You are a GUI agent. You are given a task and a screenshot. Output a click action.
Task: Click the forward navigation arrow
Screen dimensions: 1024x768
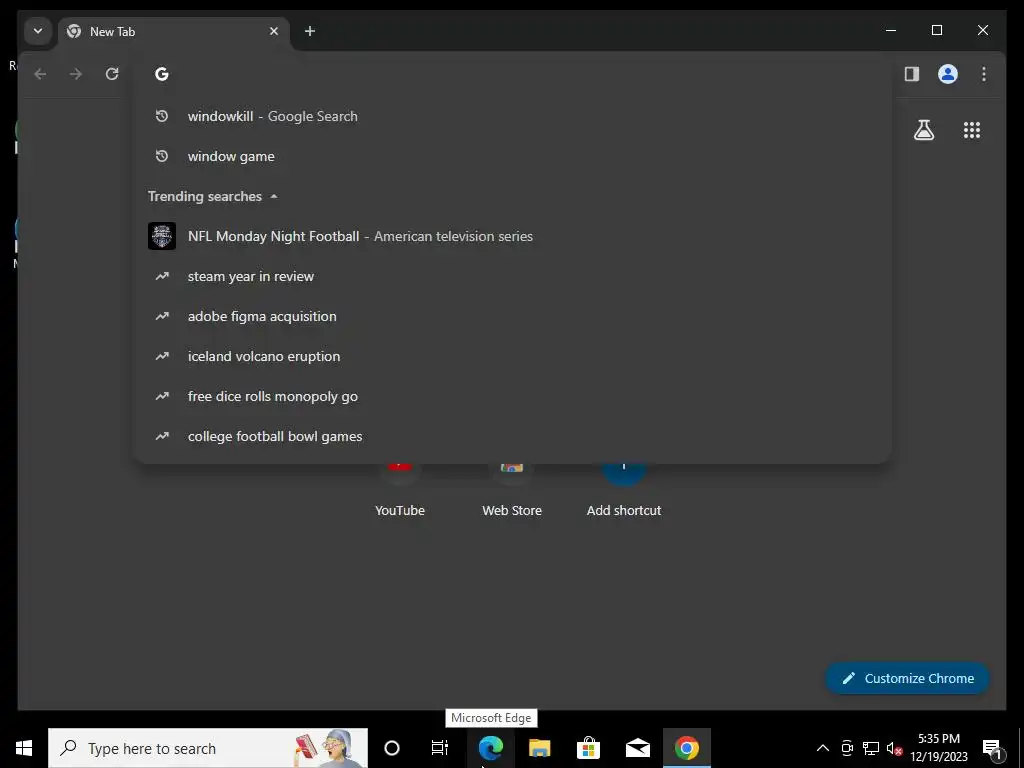[x=76, y=74]
